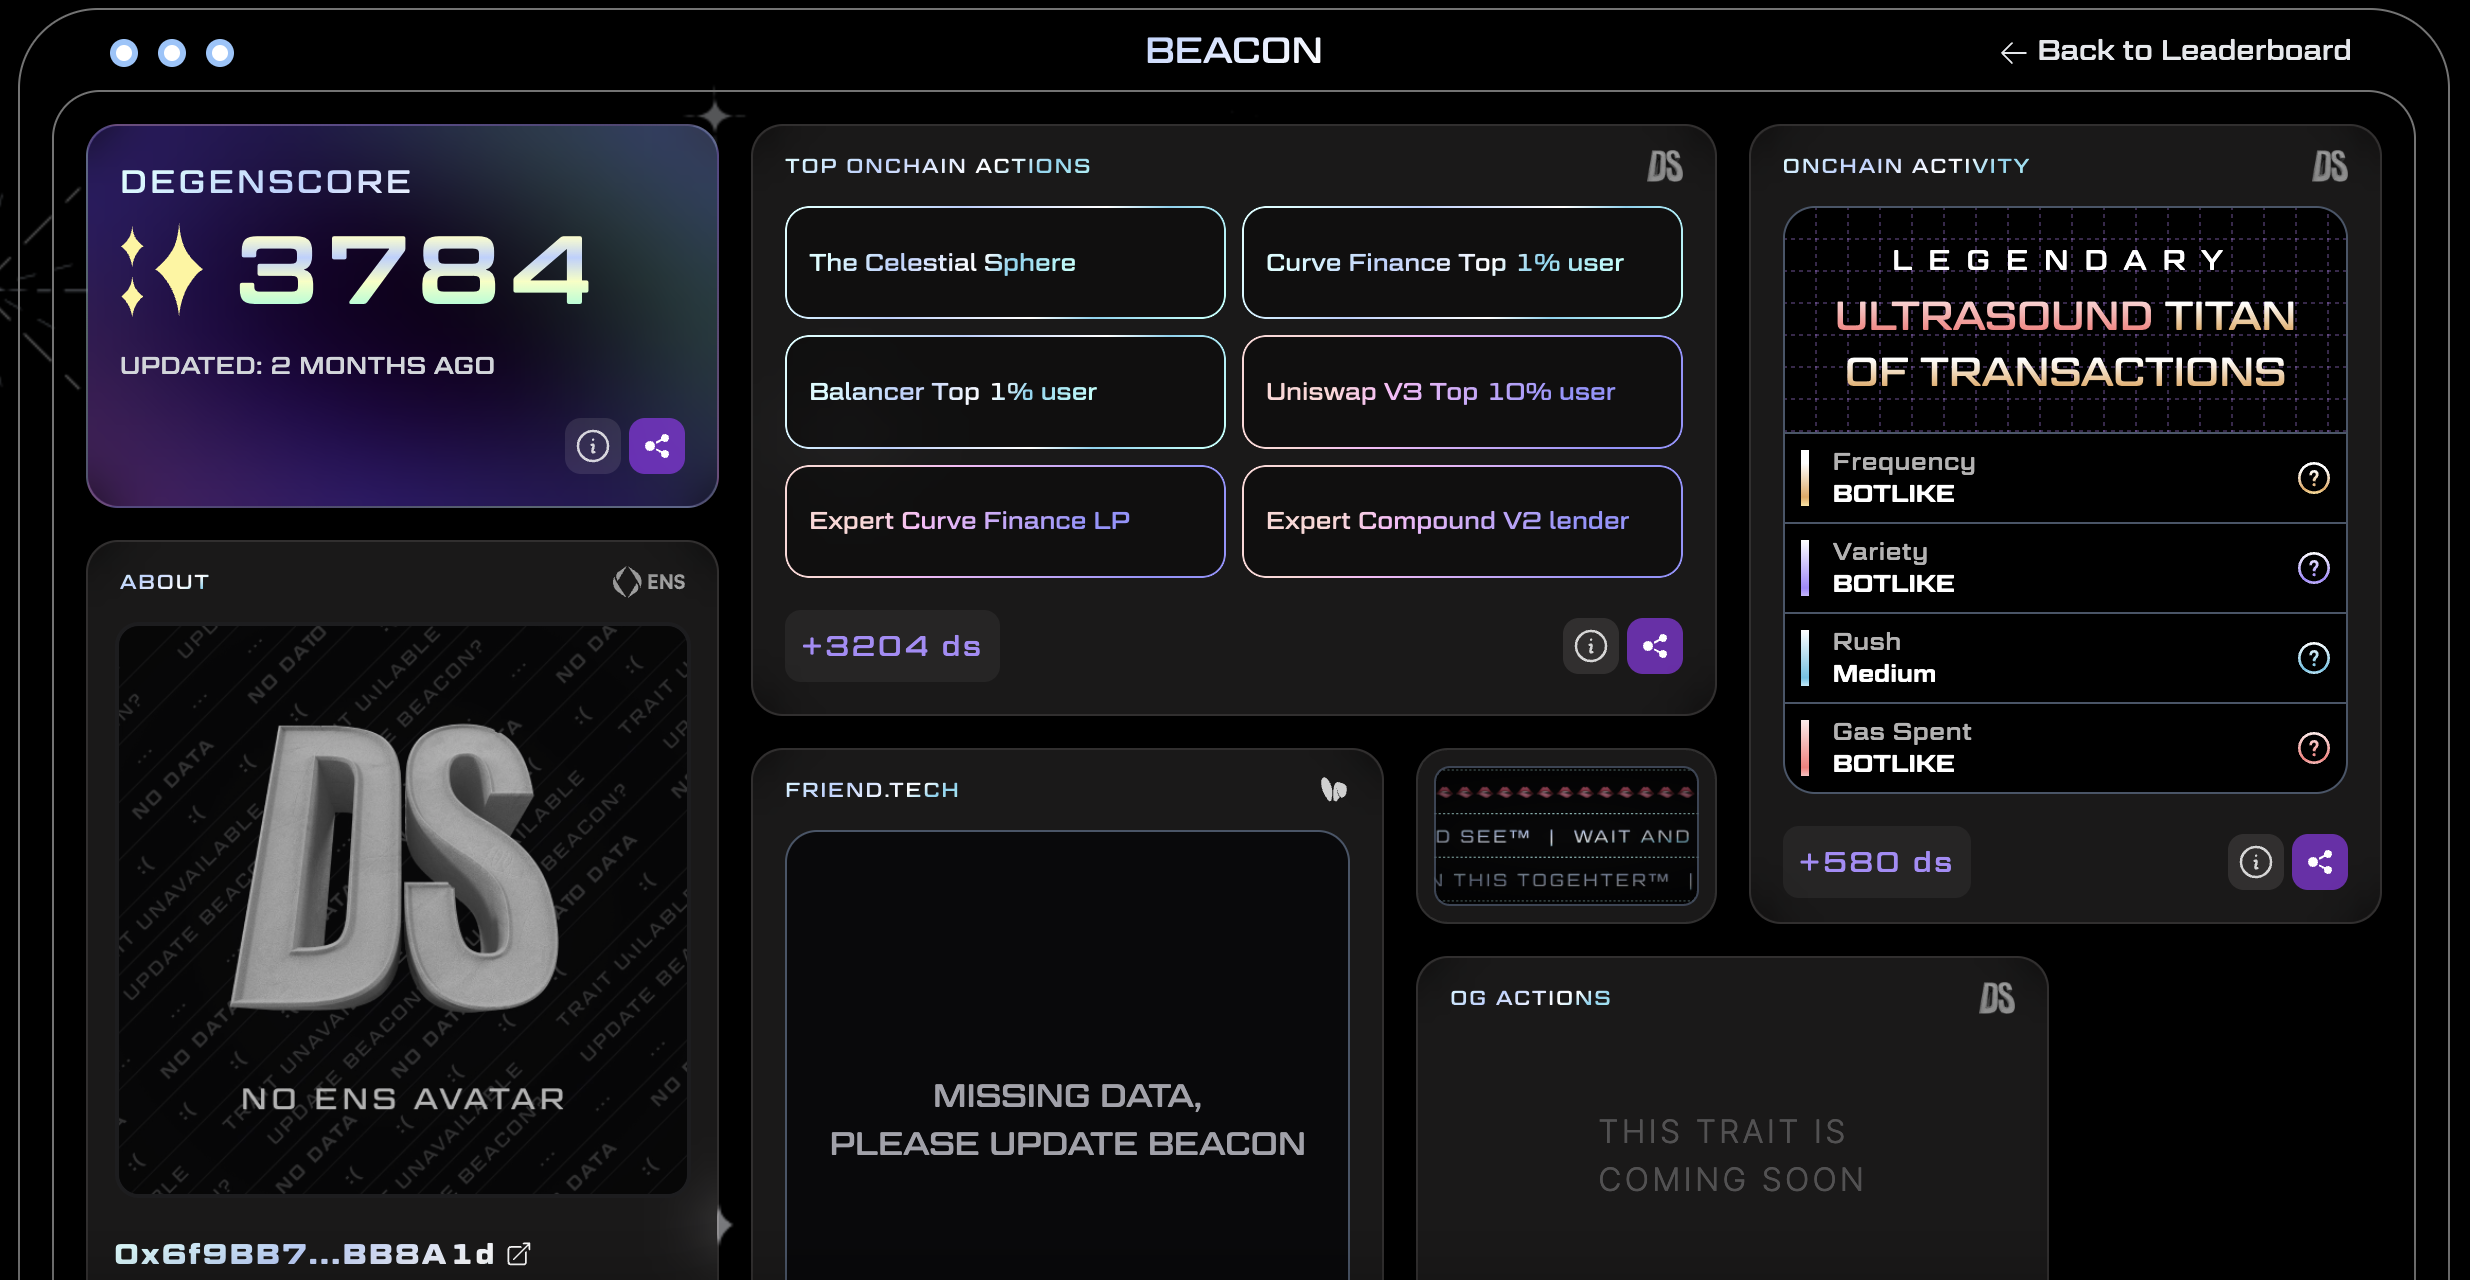2470x1280 pixels.
Task: Click the scrolling marquee ticker card
Action: point(1565,836)
